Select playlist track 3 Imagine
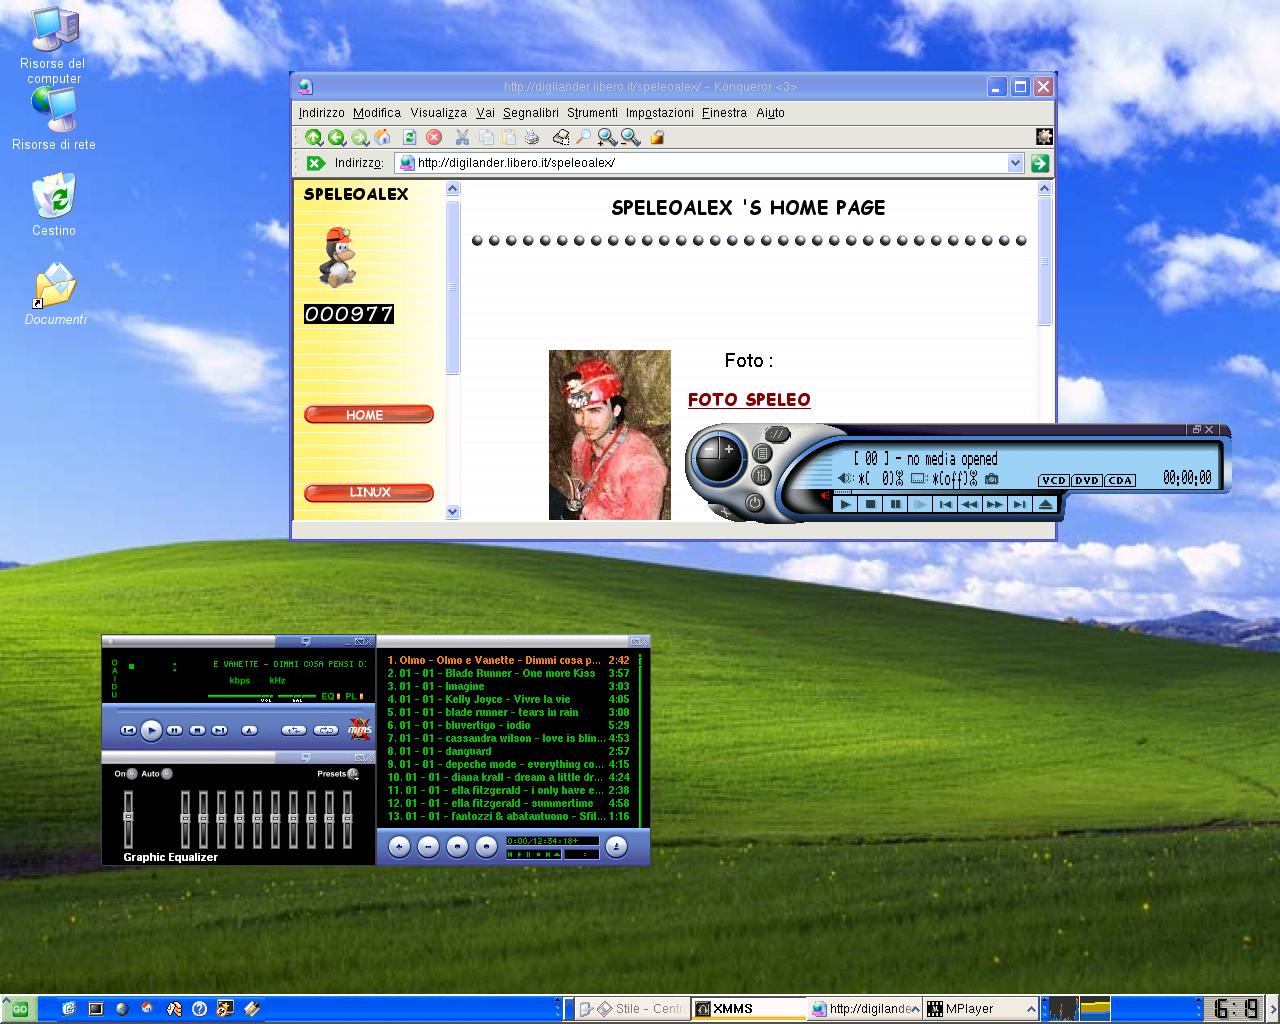Viewport: 1280px width, 1024px height. 508,686
